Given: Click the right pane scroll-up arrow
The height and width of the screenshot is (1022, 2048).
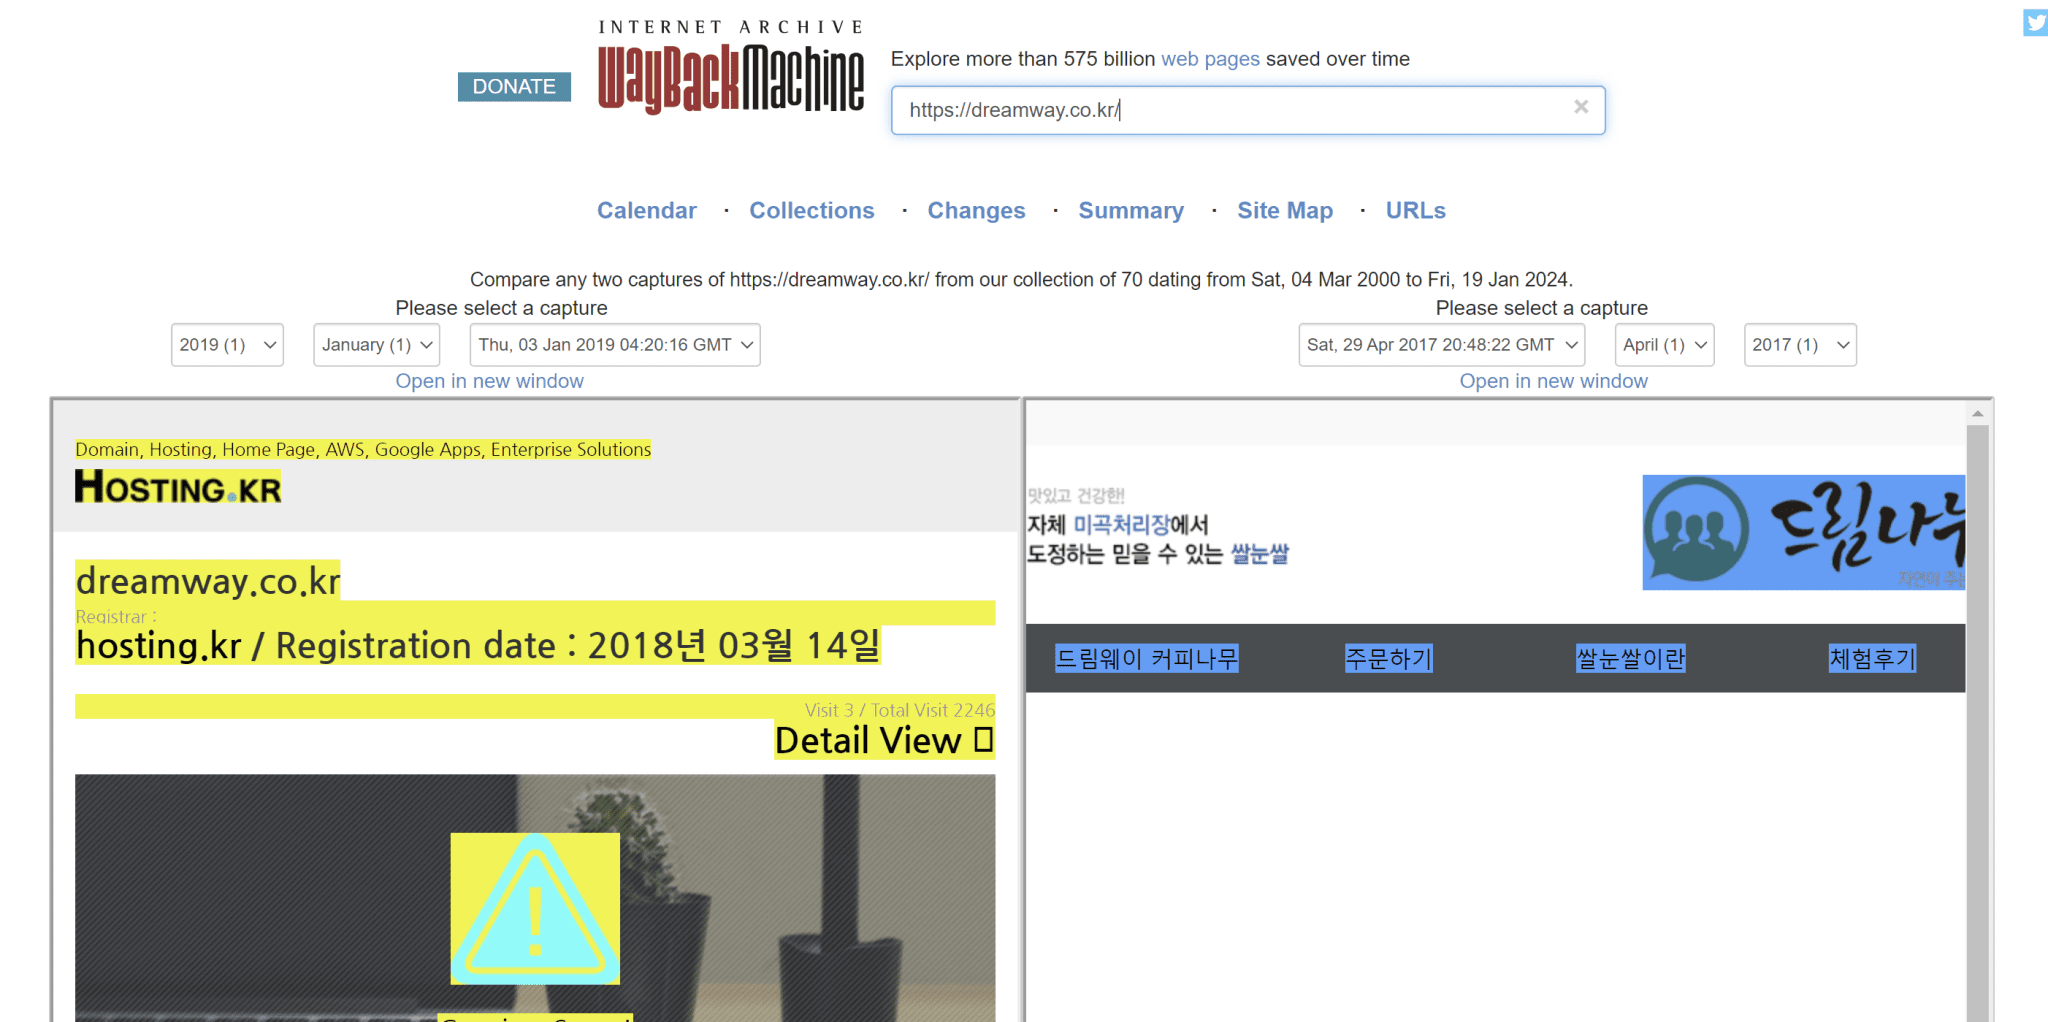Looking at the screenshot, I should click(x=1977, y=413).
